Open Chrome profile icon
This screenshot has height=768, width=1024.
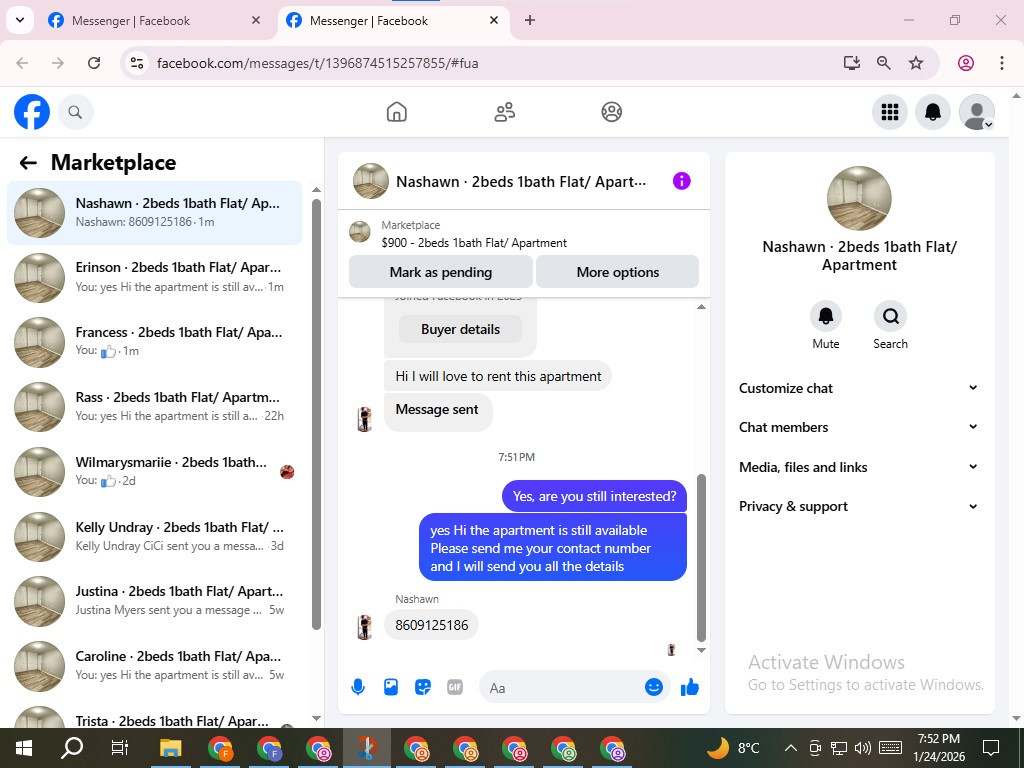[x=966, y=63]
